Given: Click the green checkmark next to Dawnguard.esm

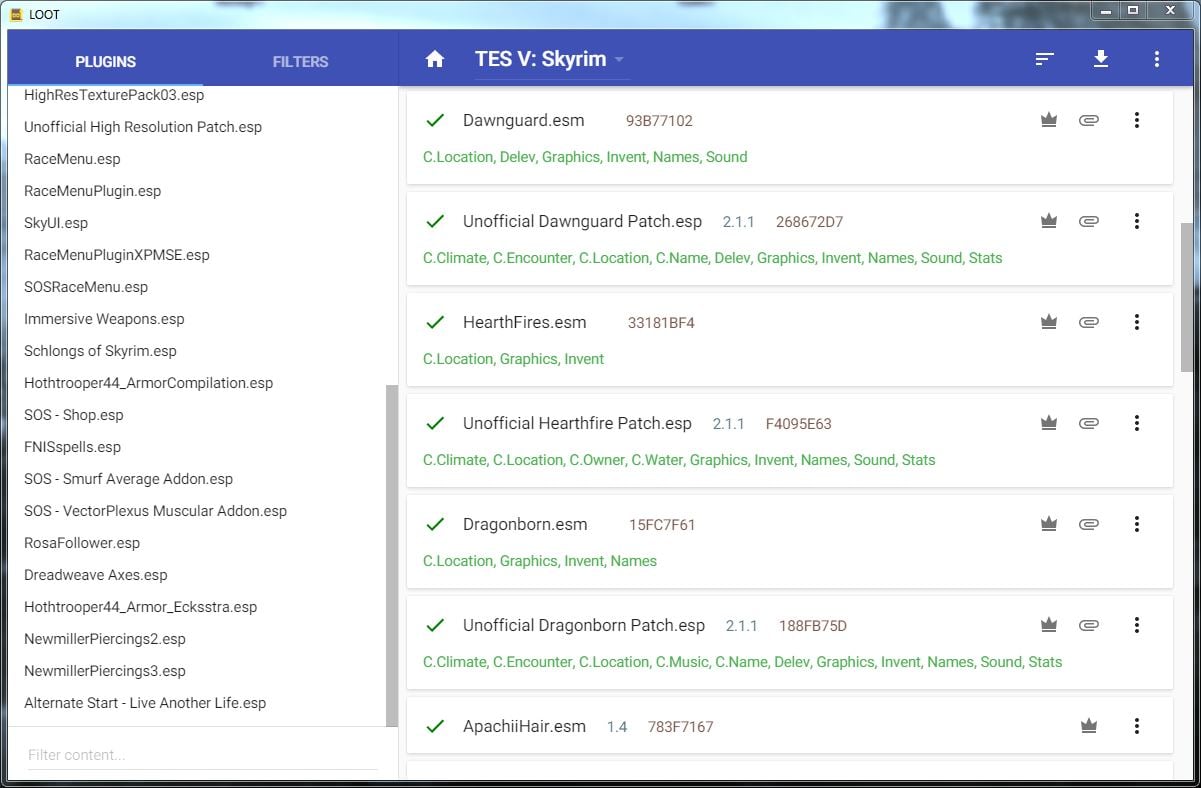Looking at the screenshot, I should tap(435, 120).
